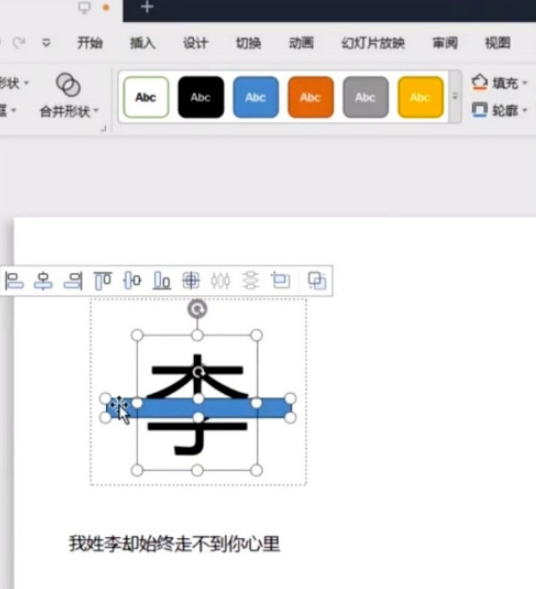Switch to the 切换 tab
This screenshot has width=536, height=589.
pyautogui.click(x=248, y=43)
